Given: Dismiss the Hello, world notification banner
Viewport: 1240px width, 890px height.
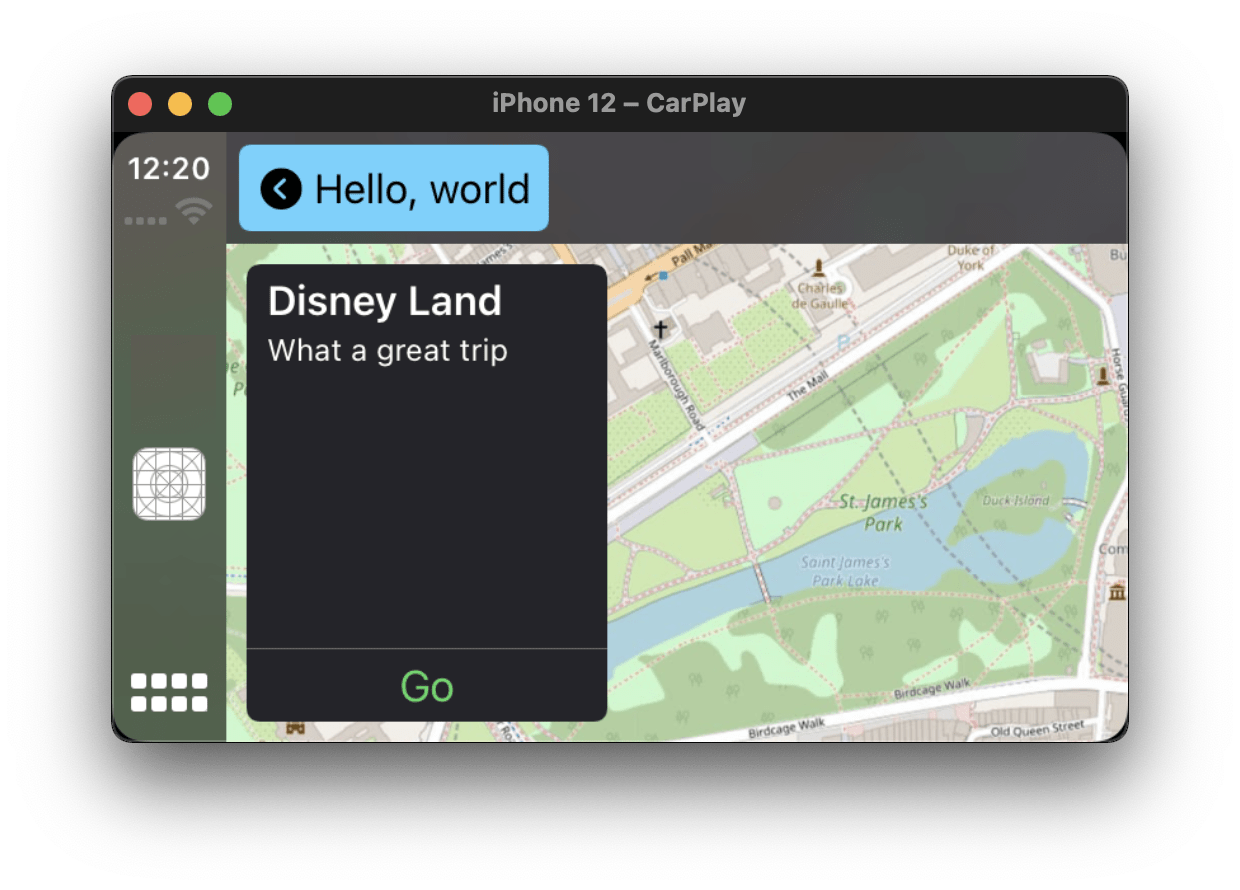Looking at the screenshot, I should (x=420, y=188).
